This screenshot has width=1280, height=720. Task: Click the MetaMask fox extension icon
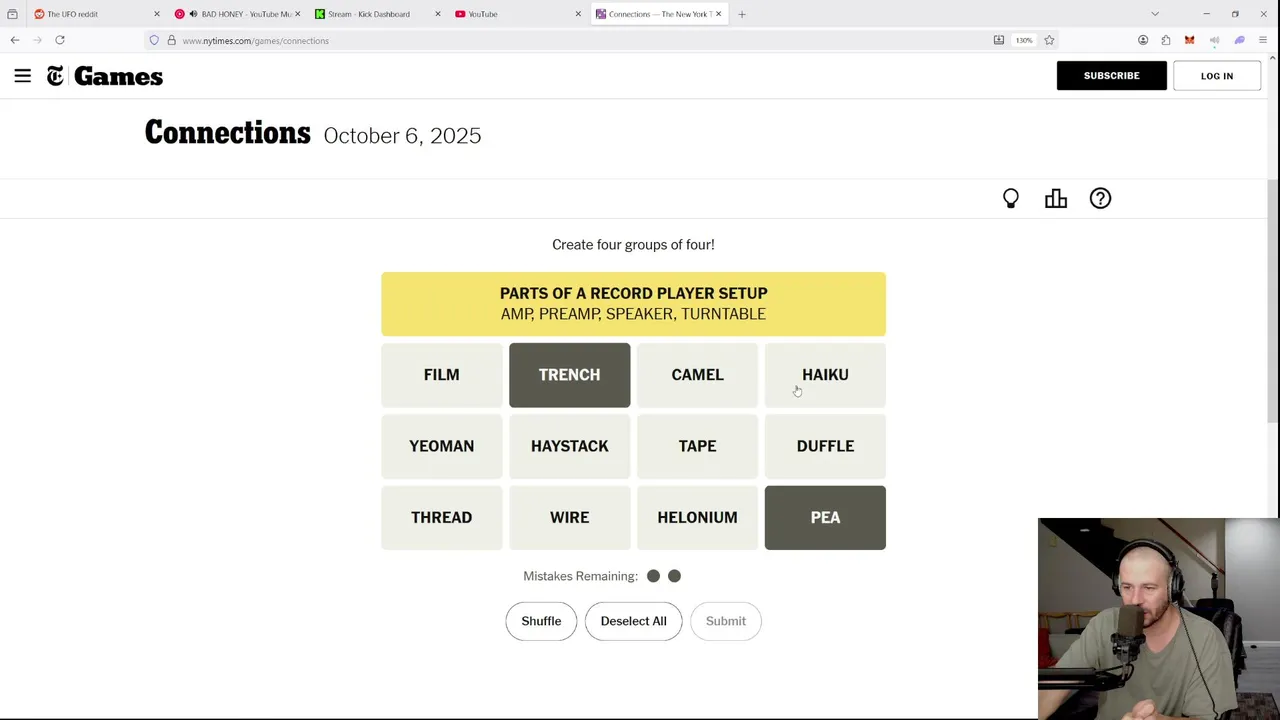[x=1189, y=40]
